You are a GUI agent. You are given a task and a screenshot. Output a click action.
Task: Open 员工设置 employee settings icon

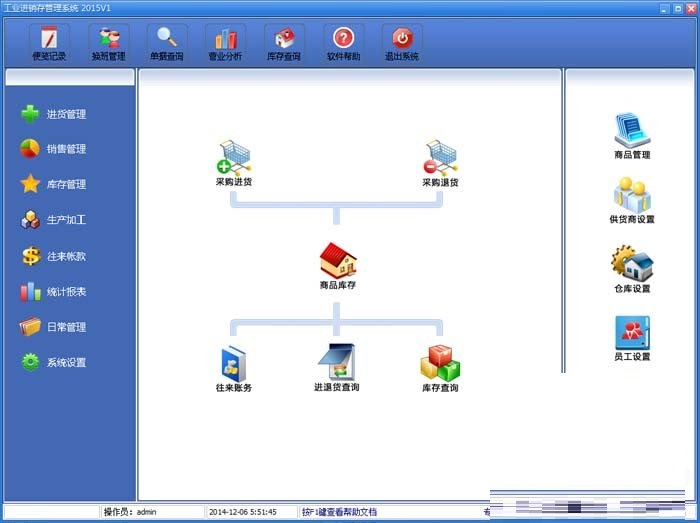pos(632,338)
